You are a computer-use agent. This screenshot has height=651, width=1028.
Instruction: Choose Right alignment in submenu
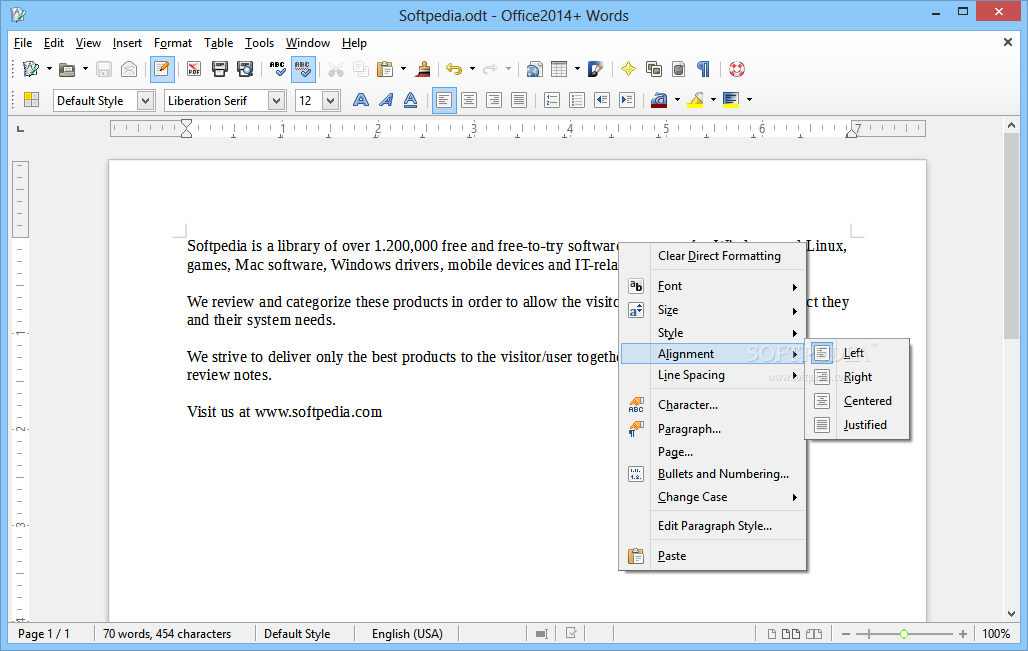[857, 377]
